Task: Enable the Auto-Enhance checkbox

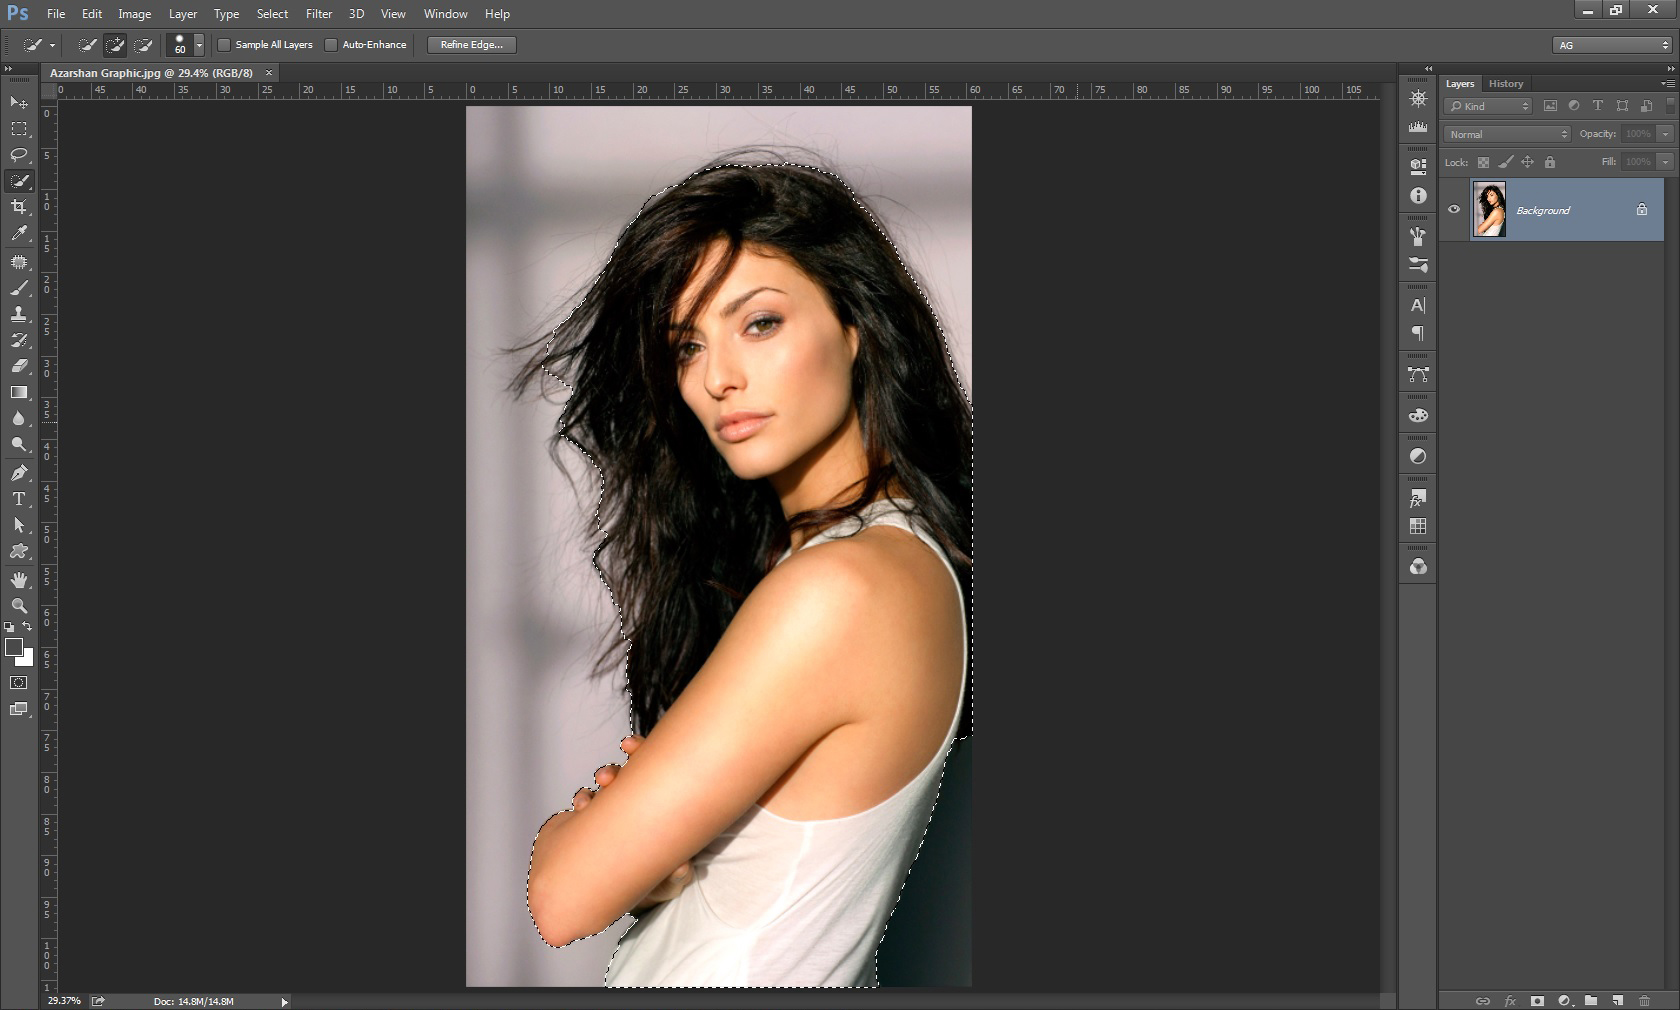Action: pyautogui.click(x=331, y=45)
